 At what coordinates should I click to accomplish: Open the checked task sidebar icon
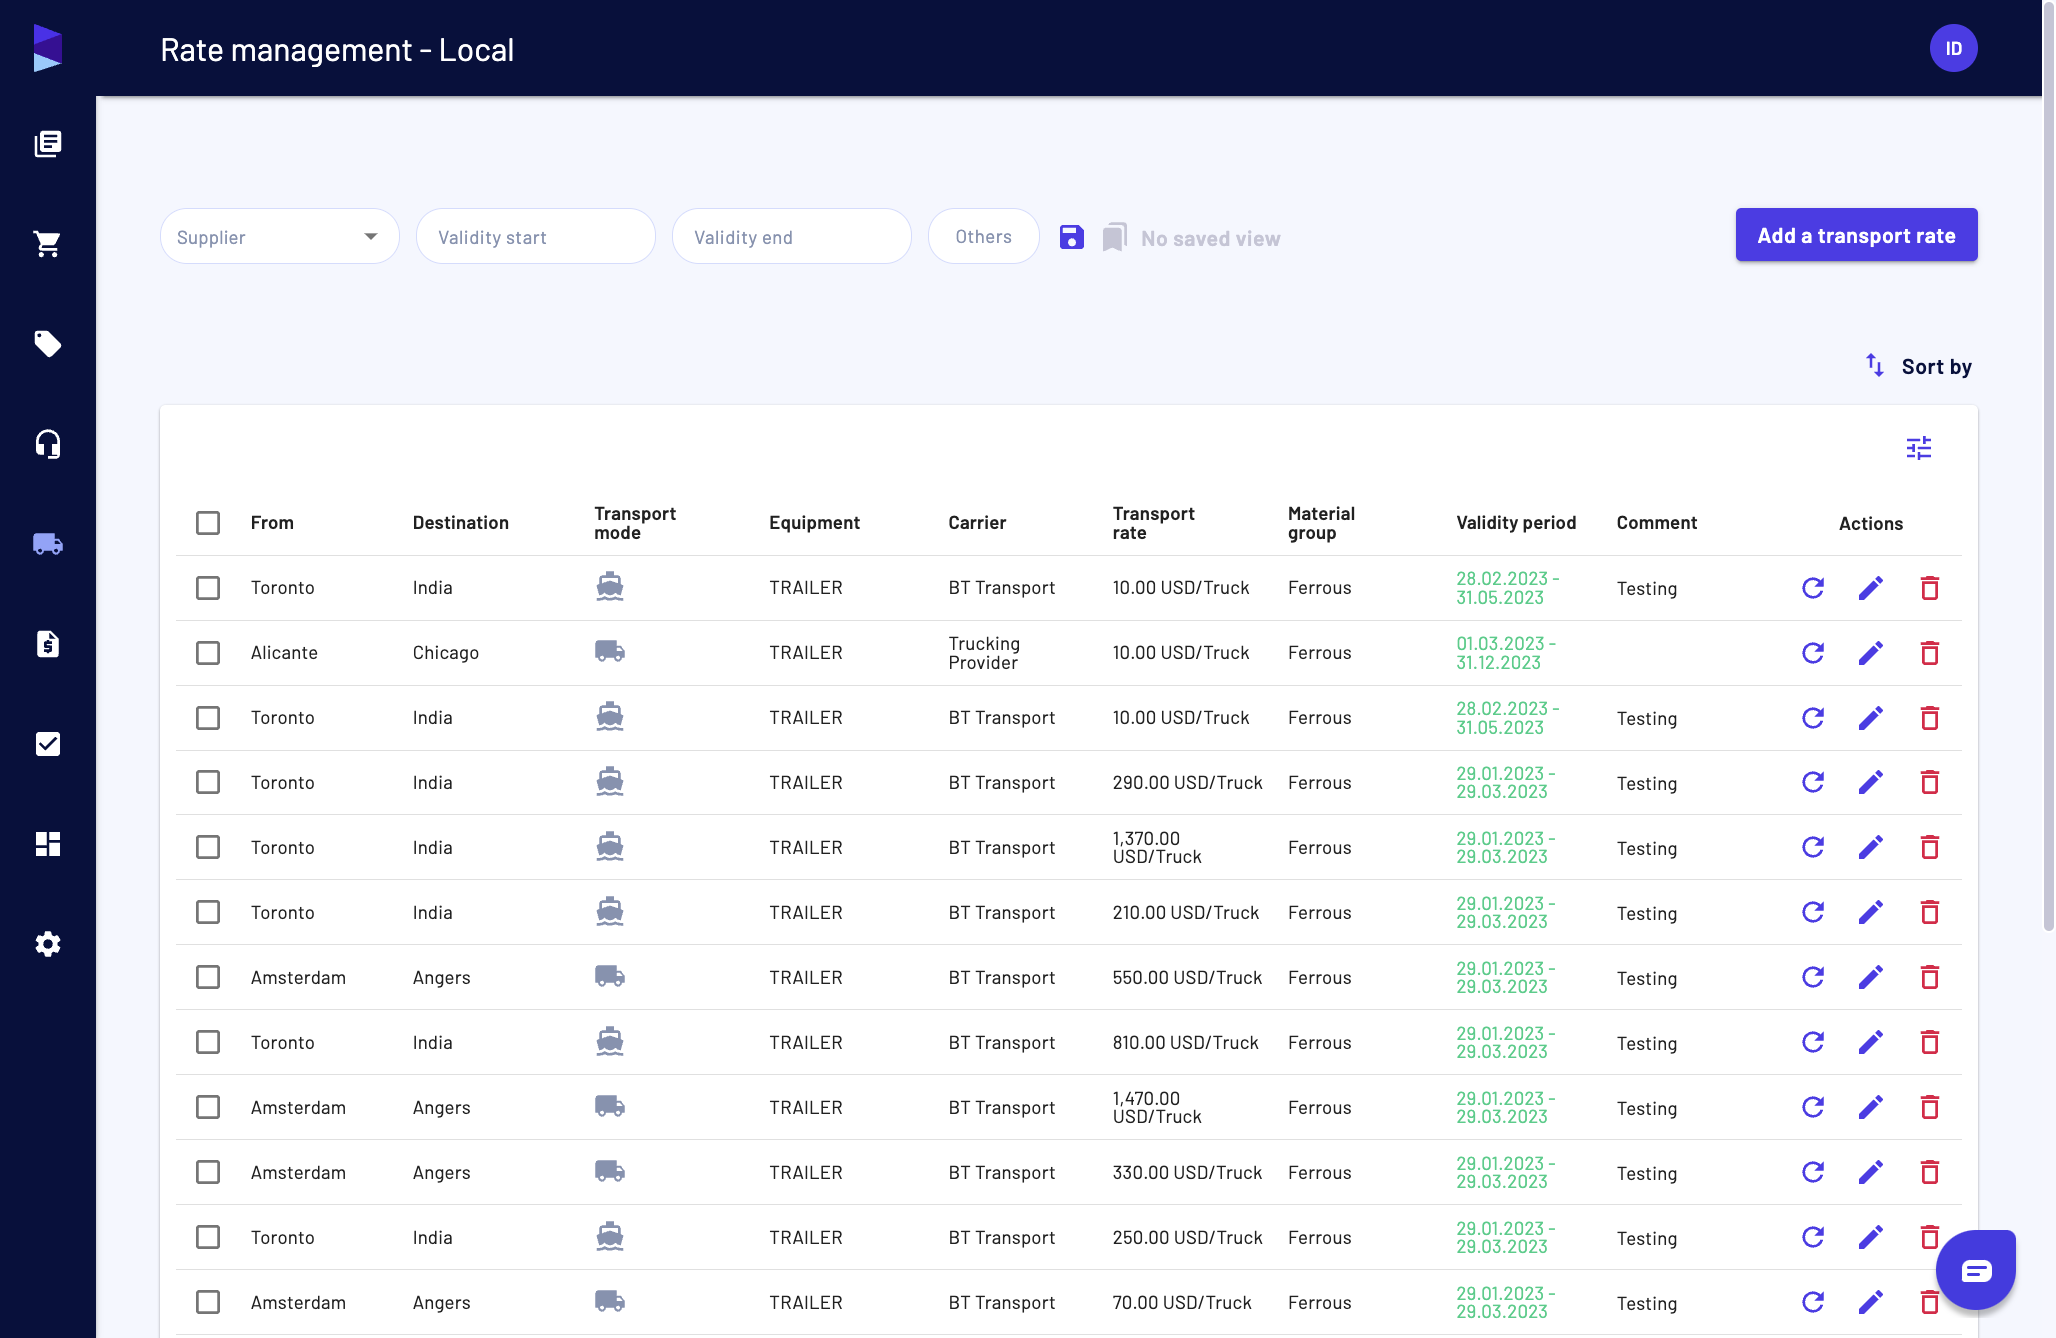[48, 744]
